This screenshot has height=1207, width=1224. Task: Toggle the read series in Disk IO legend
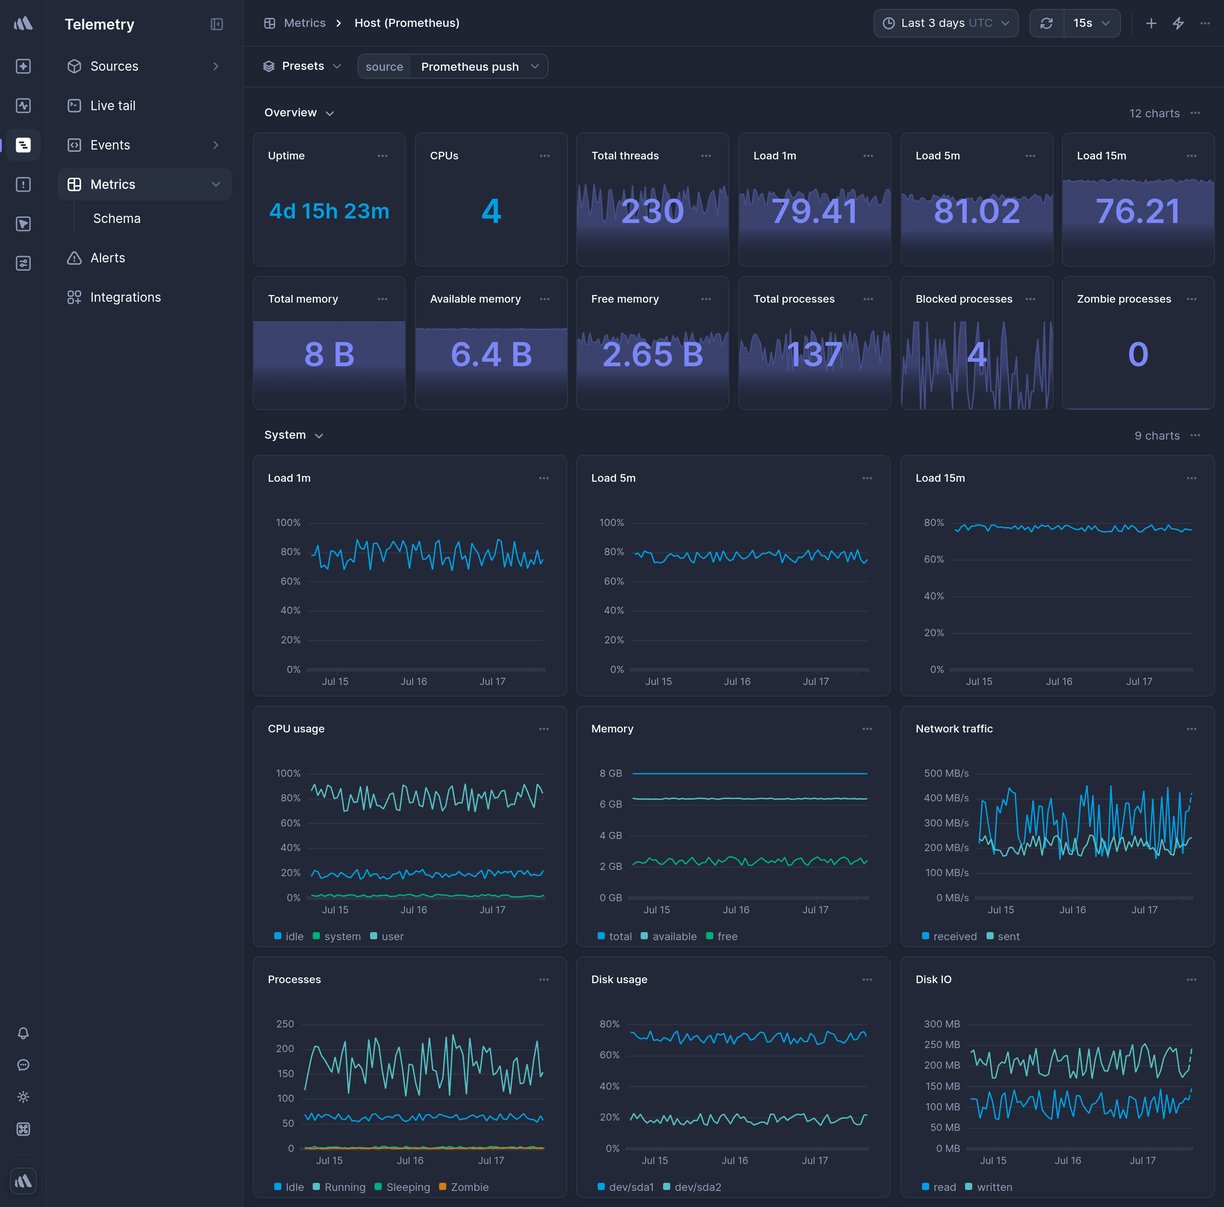(939, 1188)
